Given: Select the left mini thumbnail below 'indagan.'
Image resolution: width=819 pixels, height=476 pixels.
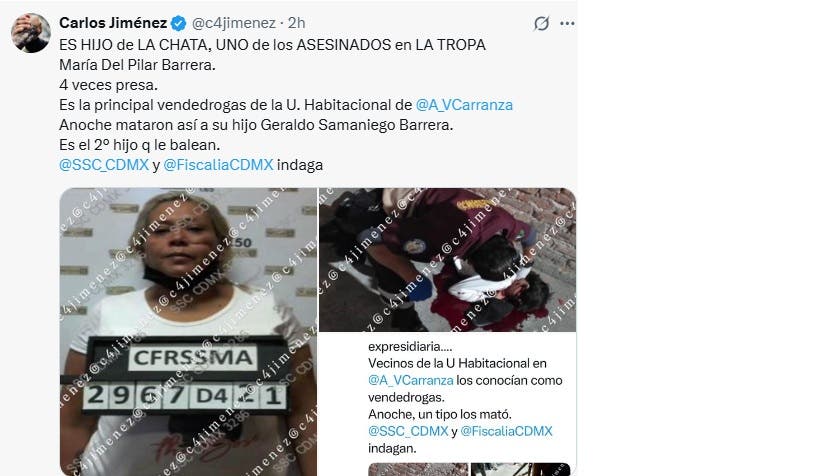Looking at the screenshot, I should coord(418,469).
